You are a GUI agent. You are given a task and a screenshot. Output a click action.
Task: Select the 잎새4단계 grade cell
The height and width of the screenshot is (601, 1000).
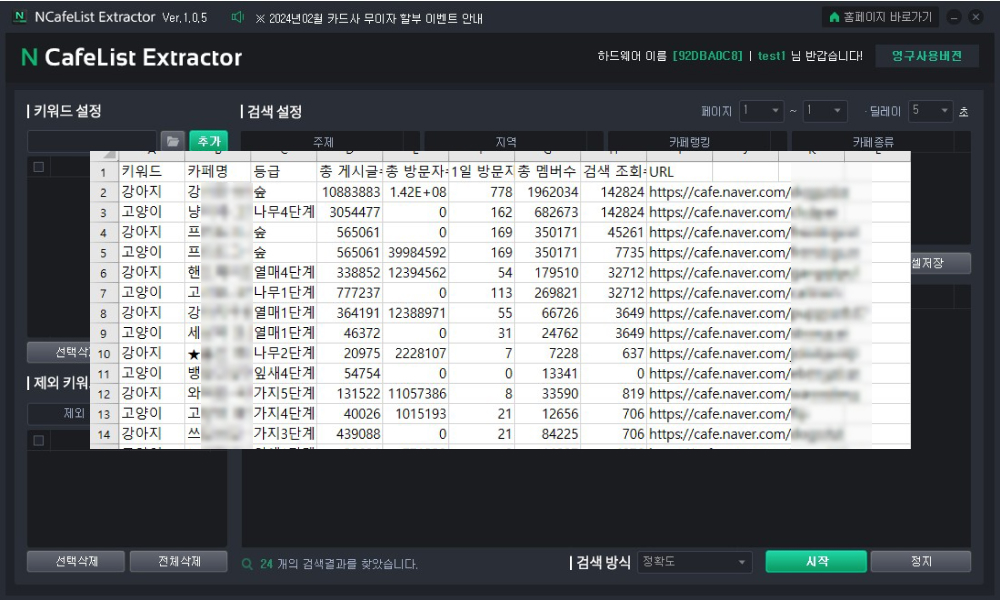click(x=284, y=373)
